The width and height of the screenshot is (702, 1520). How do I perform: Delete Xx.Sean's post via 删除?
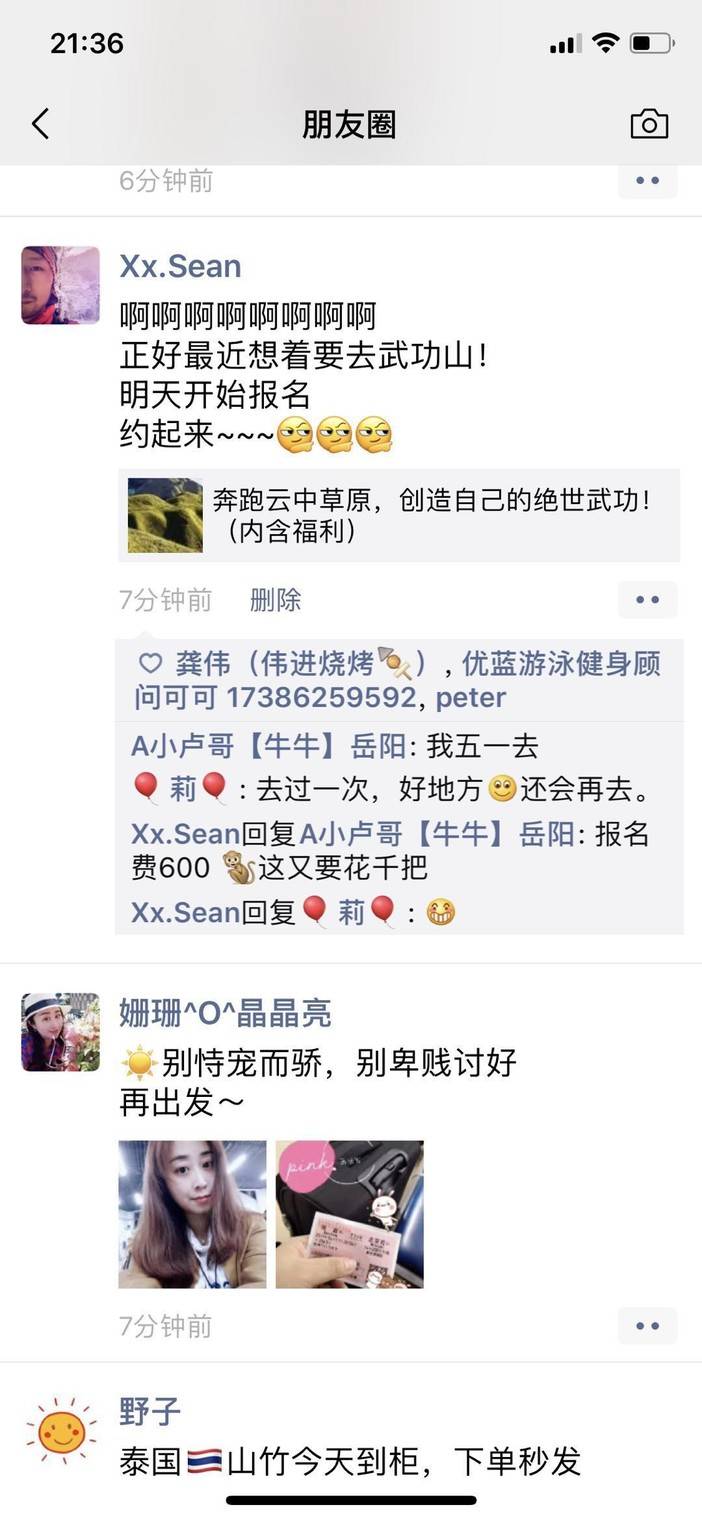pyautogui.click(x=275, y=600)
